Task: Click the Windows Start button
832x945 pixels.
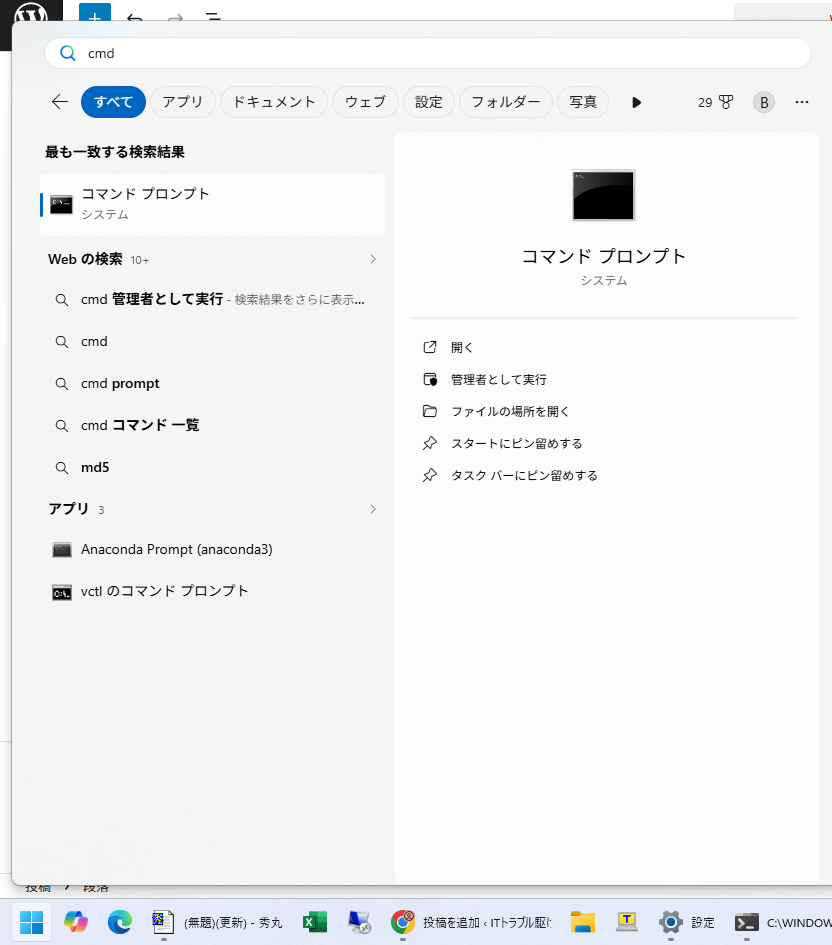Action: click(x=32, y=922)
